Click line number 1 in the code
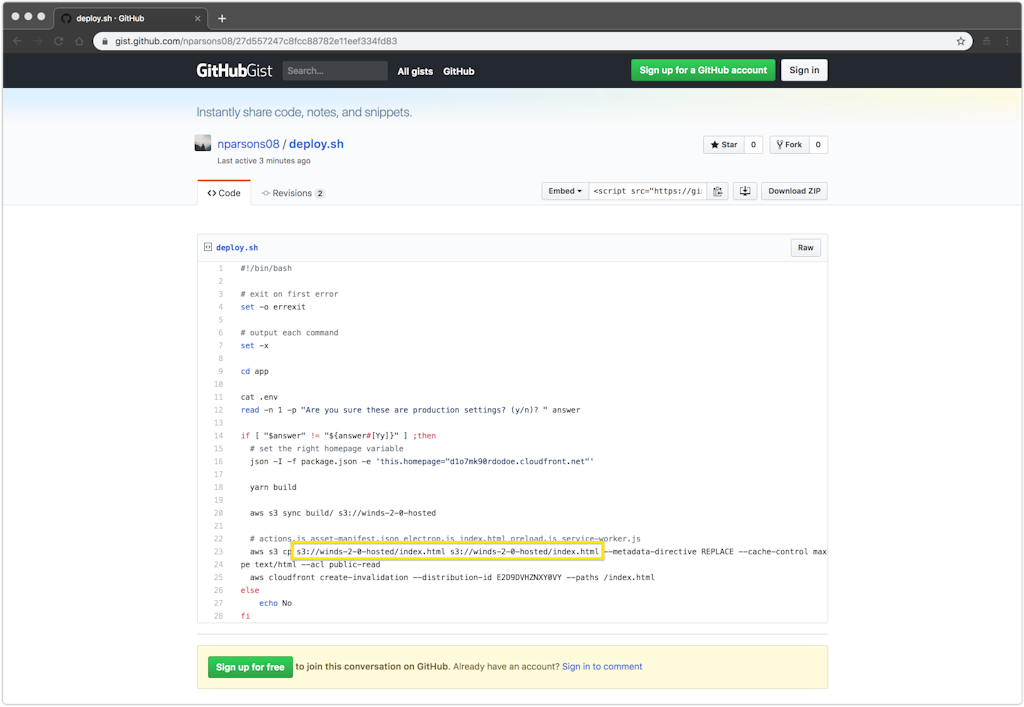1024x707 pixels. (221, 268)
